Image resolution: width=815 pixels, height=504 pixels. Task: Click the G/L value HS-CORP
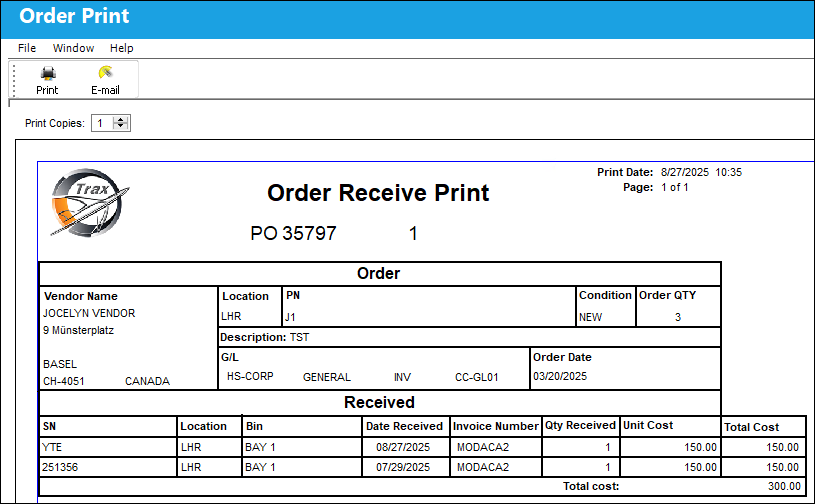[250, 376]
